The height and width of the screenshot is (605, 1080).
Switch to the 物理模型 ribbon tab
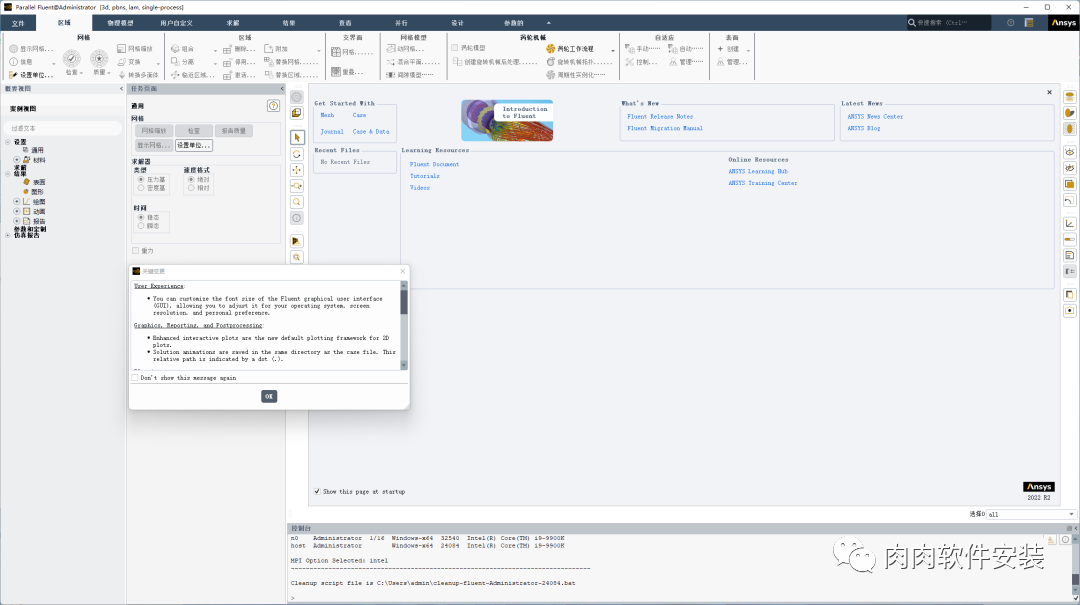(120, 23)
